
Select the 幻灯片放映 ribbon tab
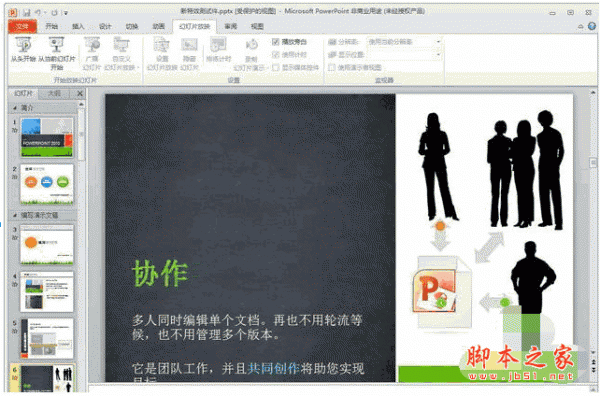click(194, 26)
